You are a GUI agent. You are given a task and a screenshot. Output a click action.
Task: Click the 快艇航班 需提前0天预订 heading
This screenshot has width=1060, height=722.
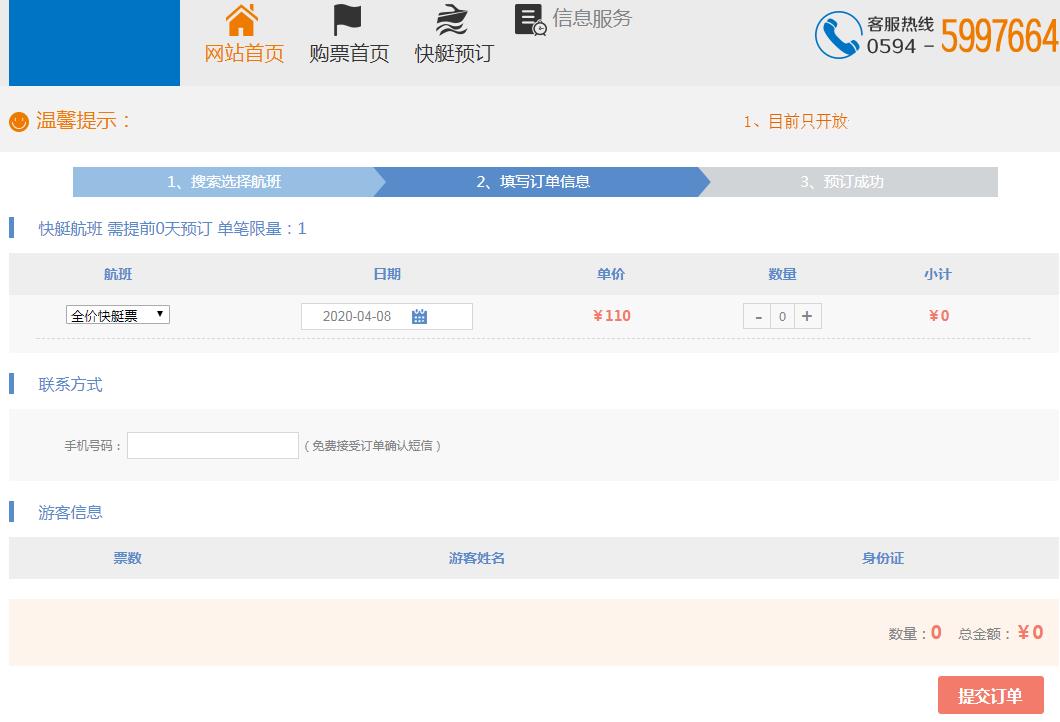pos(172,229)
